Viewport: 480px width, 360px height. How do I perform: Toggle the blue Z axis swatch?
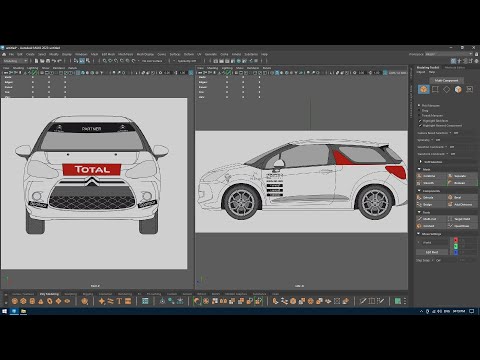(456, 252)
